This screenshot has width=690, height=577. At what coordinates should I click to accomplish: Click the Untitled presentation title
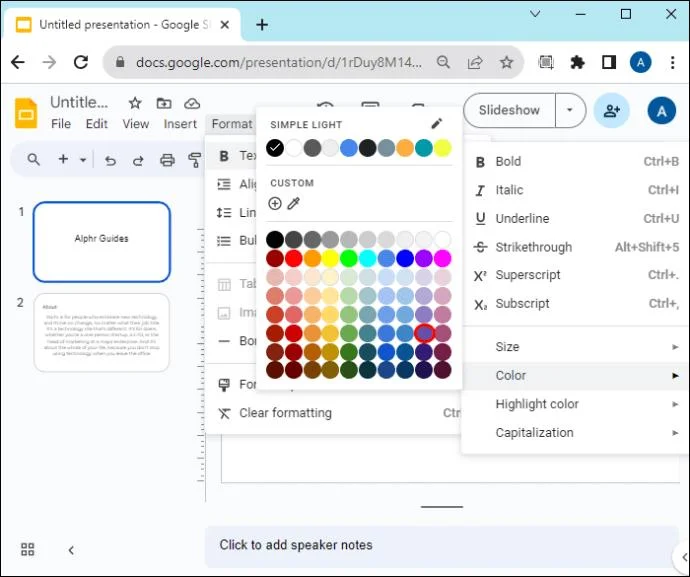point(79,102)
